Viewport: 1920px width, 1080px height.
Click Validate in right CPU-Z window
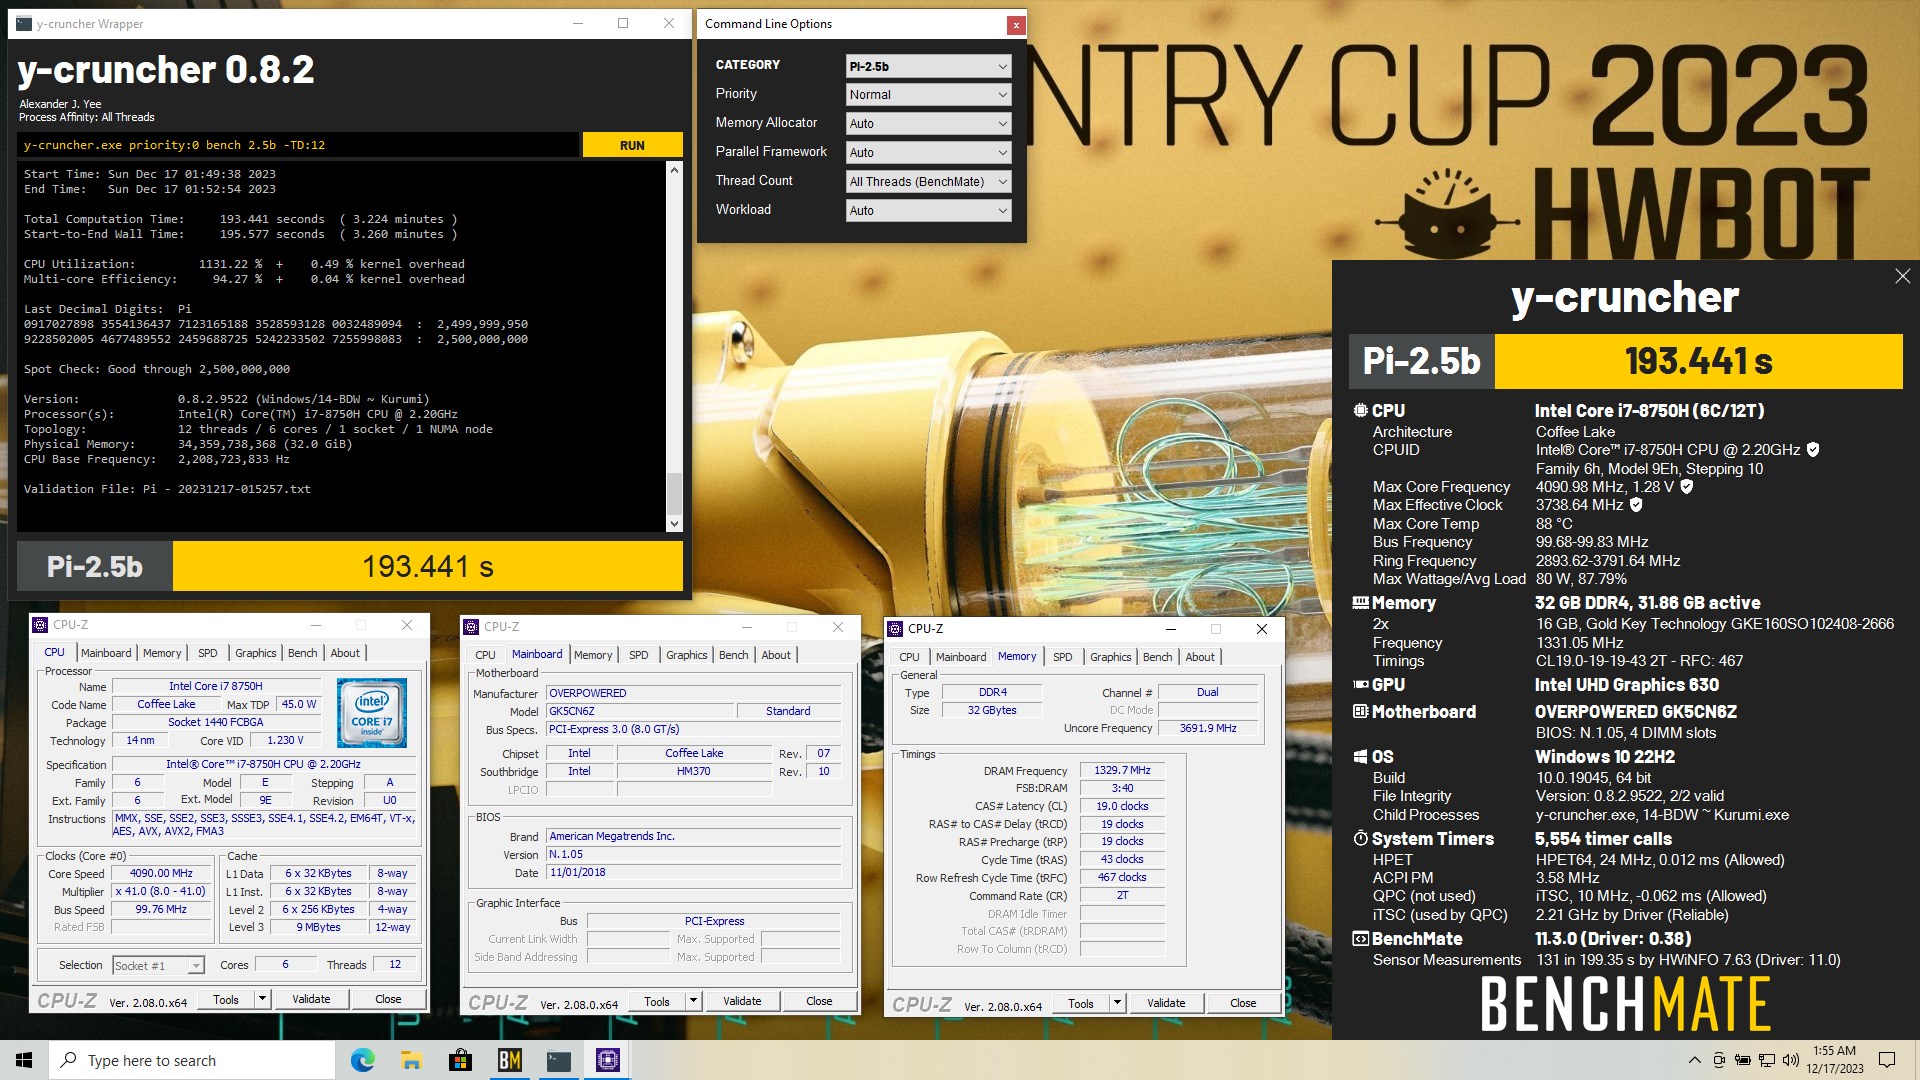coord(1166,1003)
